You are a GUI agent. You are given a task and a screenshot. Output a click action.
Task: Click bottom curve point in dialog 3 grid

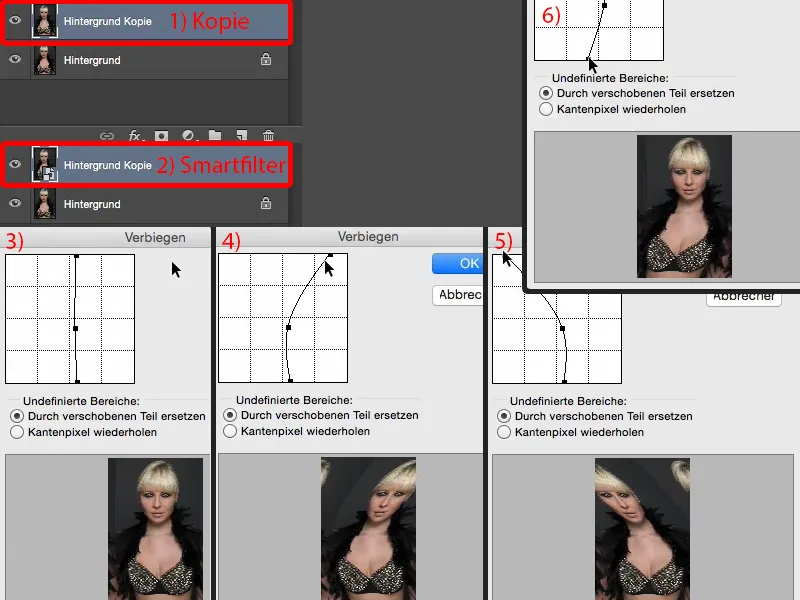(x=78, y=381)
